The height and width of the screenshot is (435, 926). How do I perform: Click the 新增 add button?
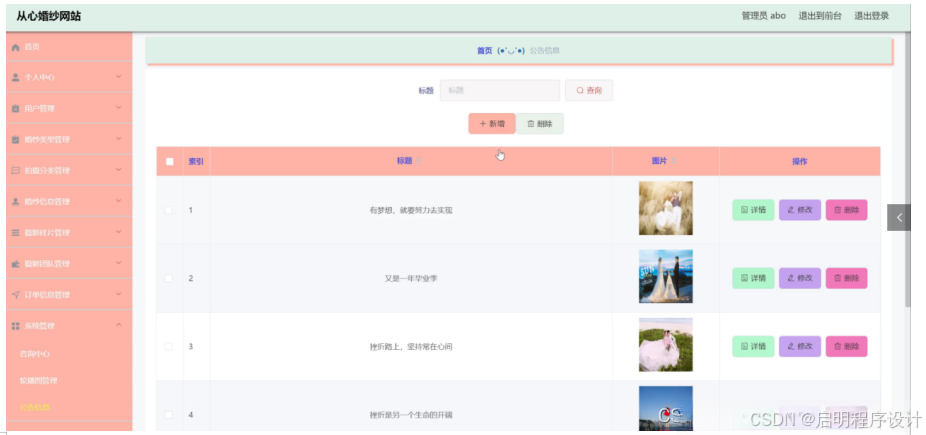[492, 123]
